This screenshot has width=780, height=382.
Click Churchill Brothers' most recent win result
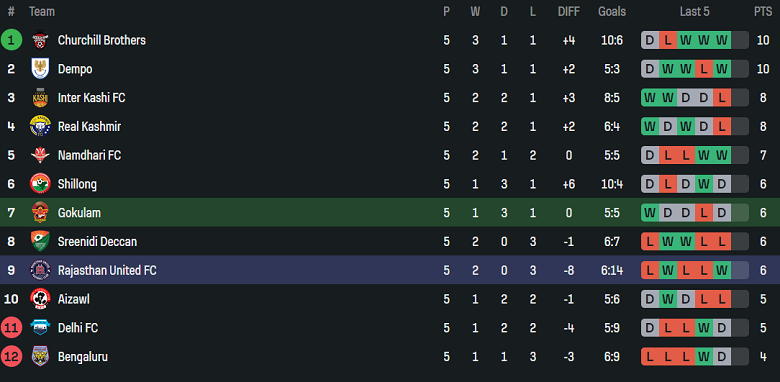point(722,40)
